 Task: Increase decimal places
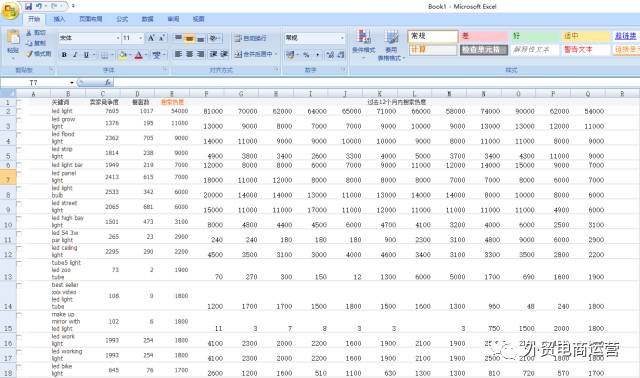(330, 55)
